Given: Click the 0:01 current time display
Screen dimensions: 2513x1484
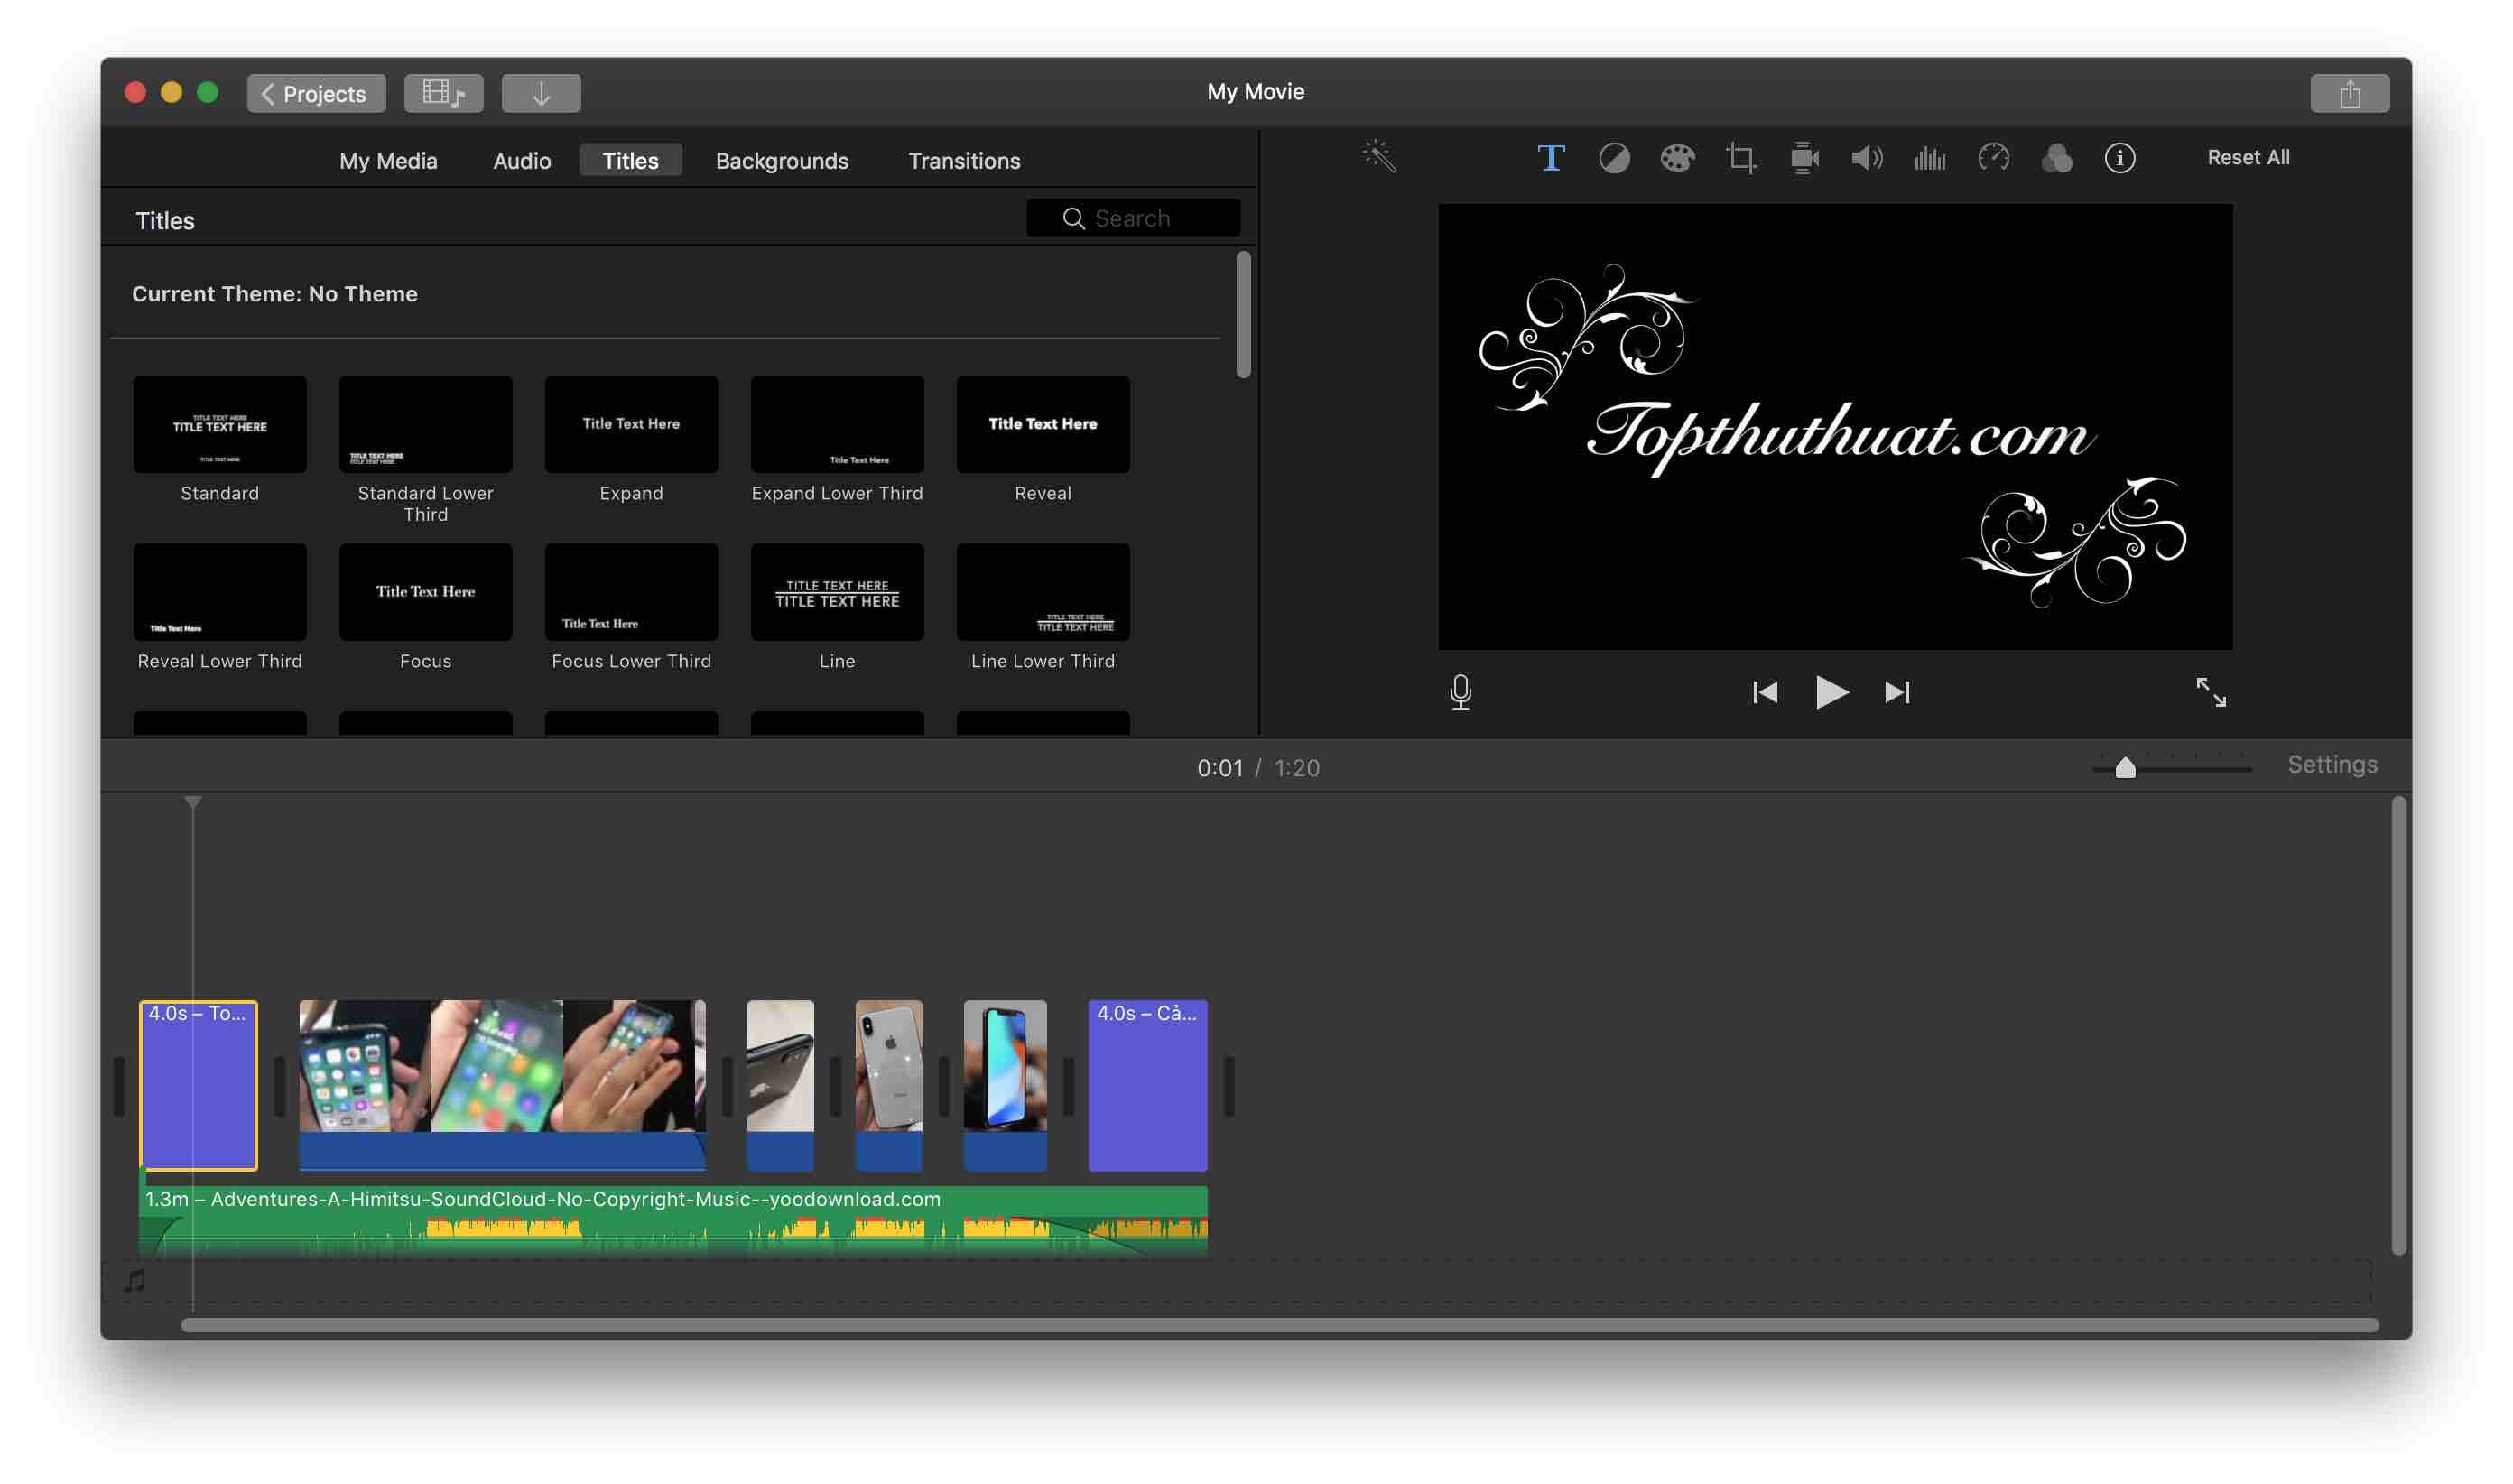Looking at the screenshot, I should click(1219, 768).
